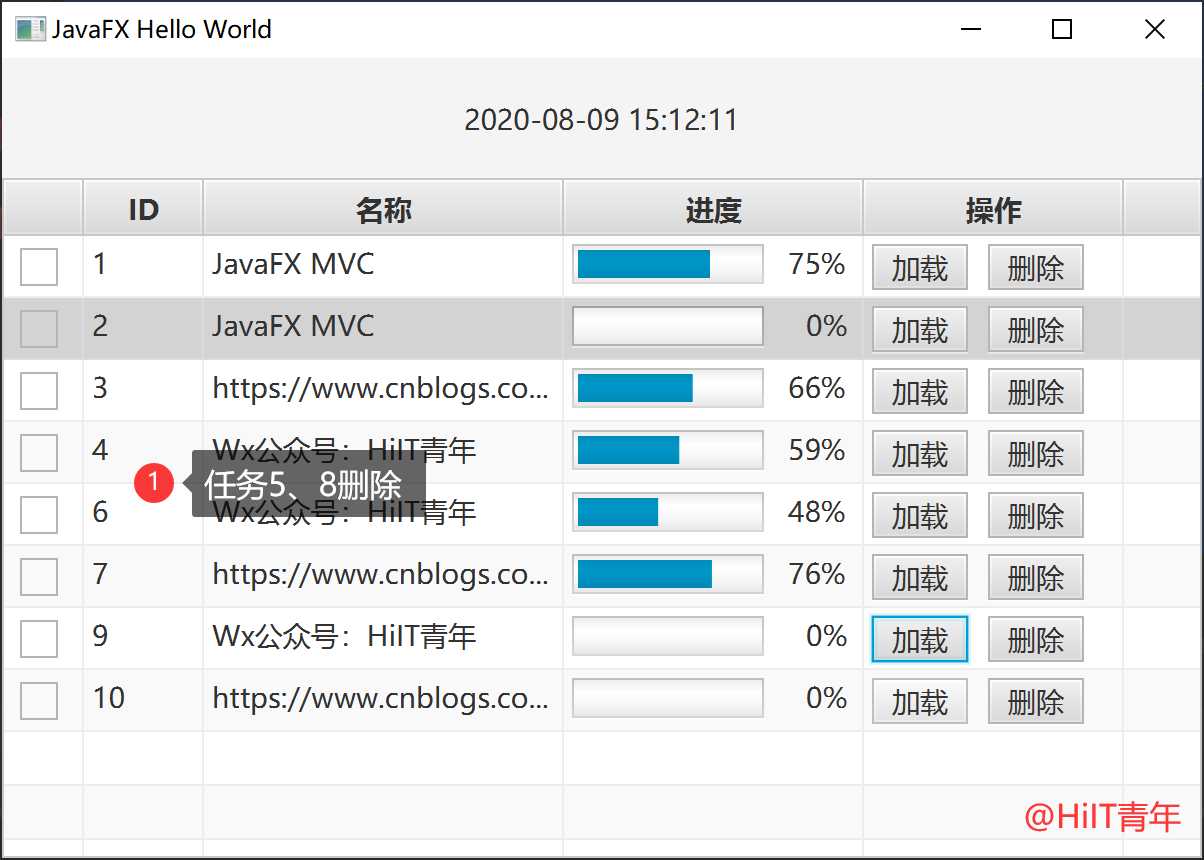Click the 操作 column header
Viewport: 1204px width, 860px height.
click(x=993, y=209)
